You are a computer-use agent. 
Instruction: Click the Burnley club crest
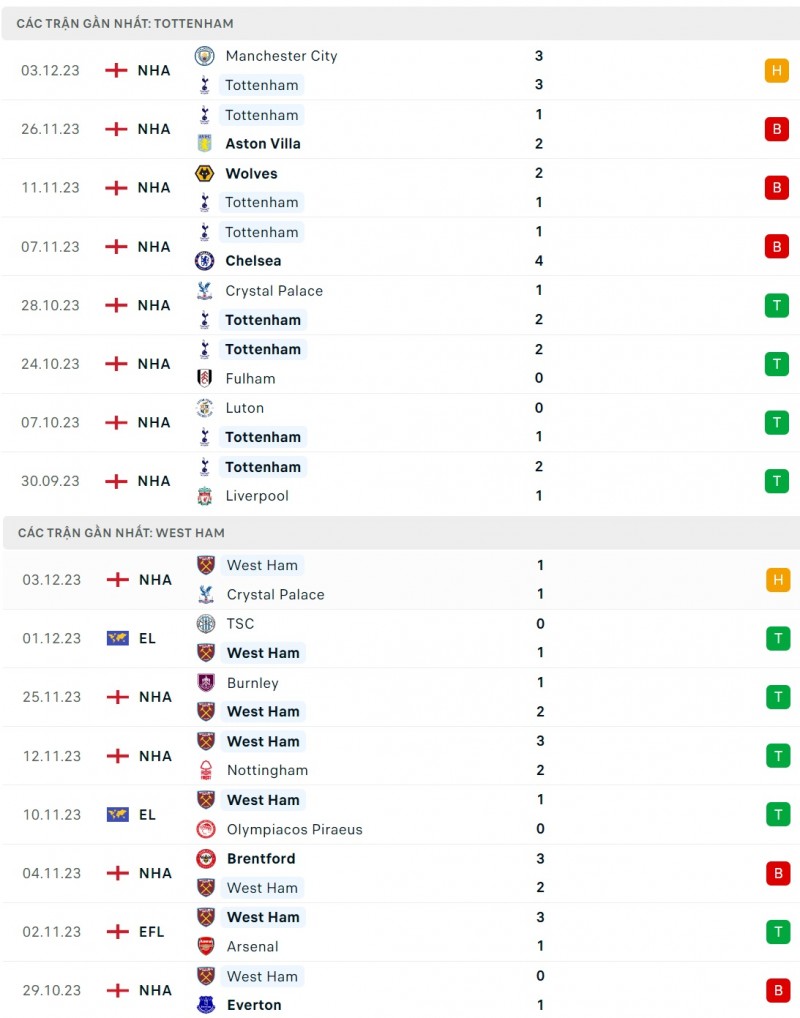click(205, 683)
